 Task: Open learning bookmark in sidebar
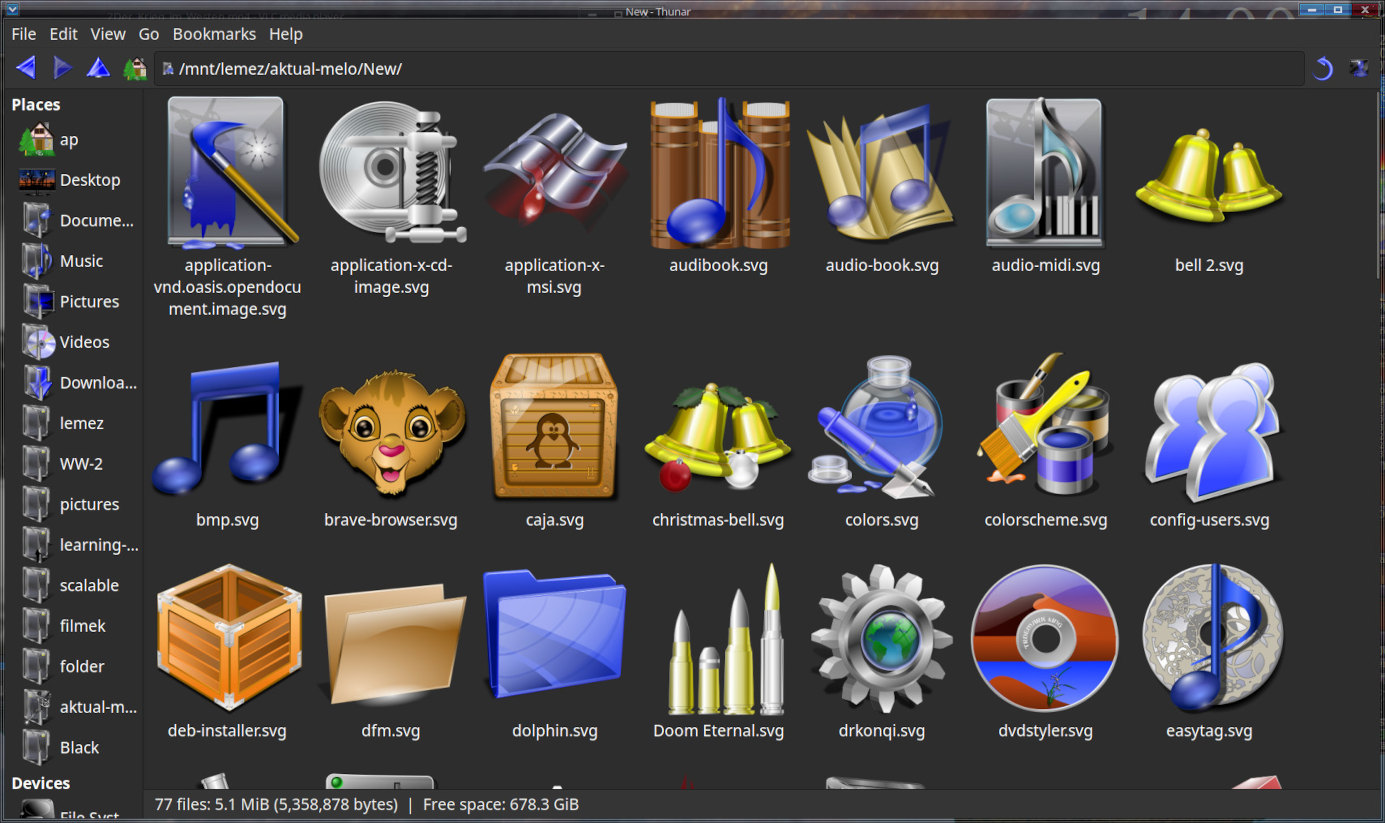click(72, 545)
